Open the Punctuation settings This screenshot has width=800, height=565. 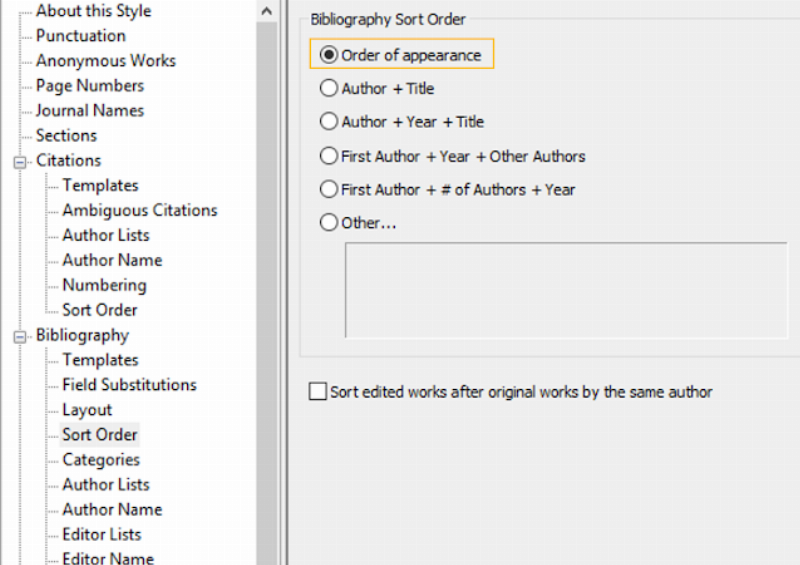point(81,36)
